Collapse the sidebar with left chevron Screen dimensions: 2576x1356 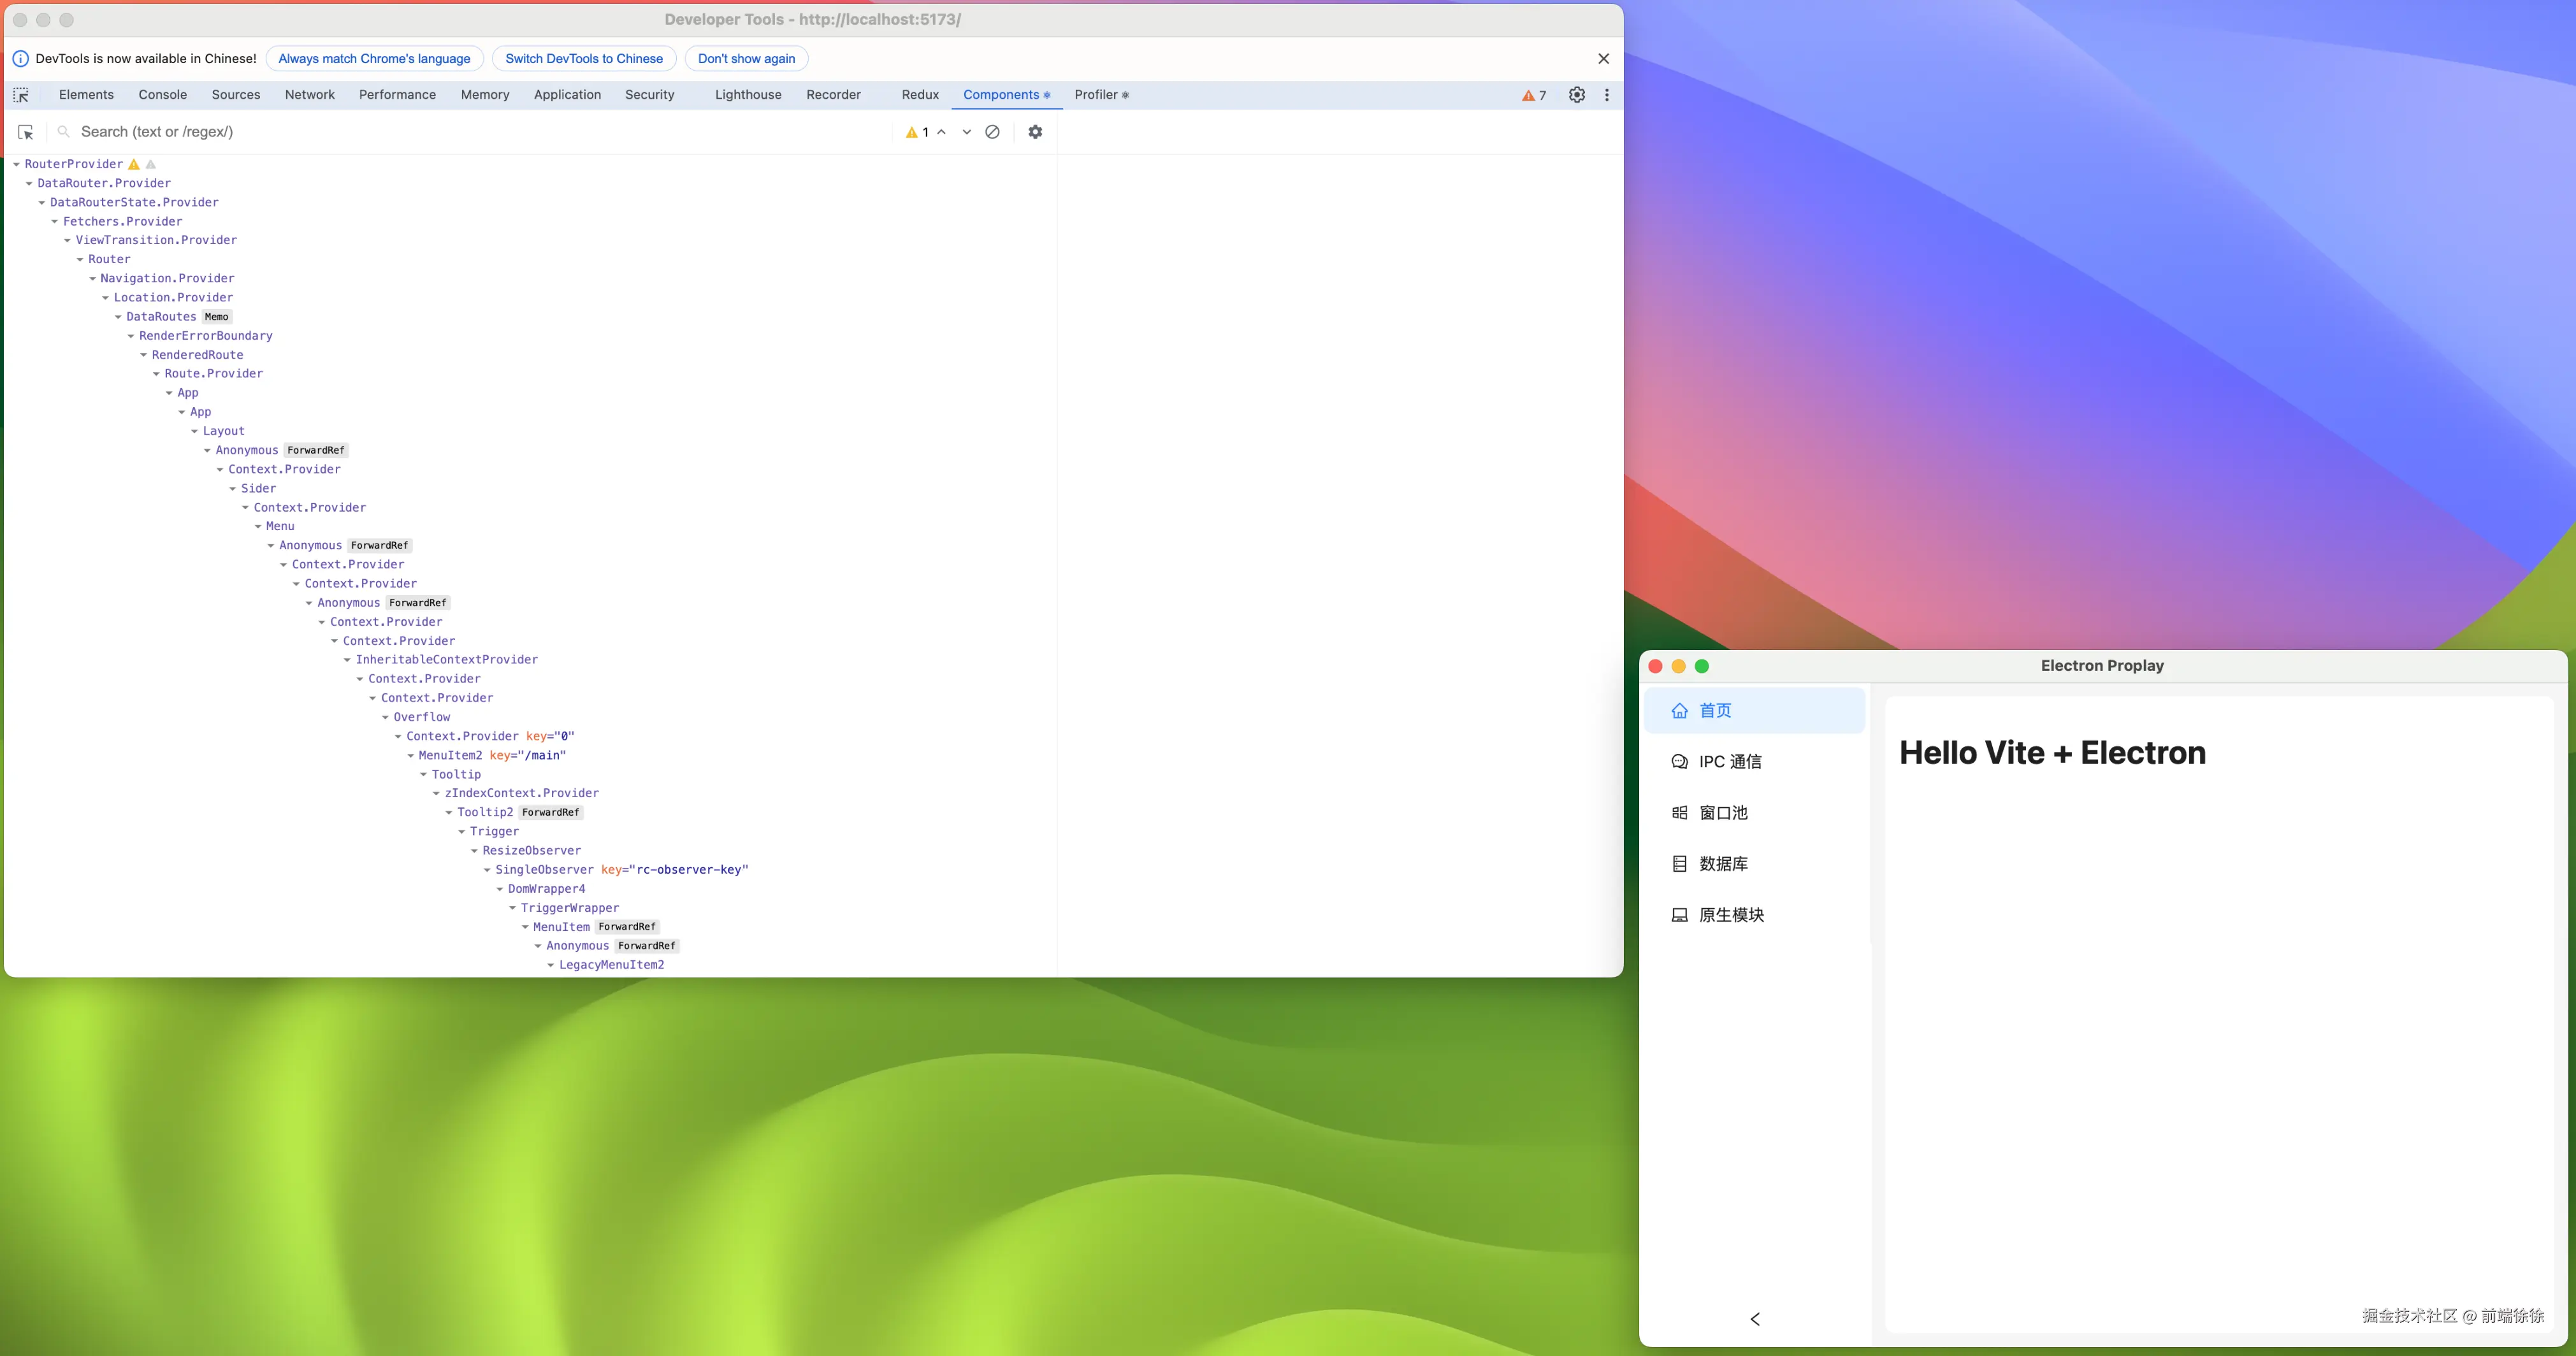[x=1755, y=1319]
